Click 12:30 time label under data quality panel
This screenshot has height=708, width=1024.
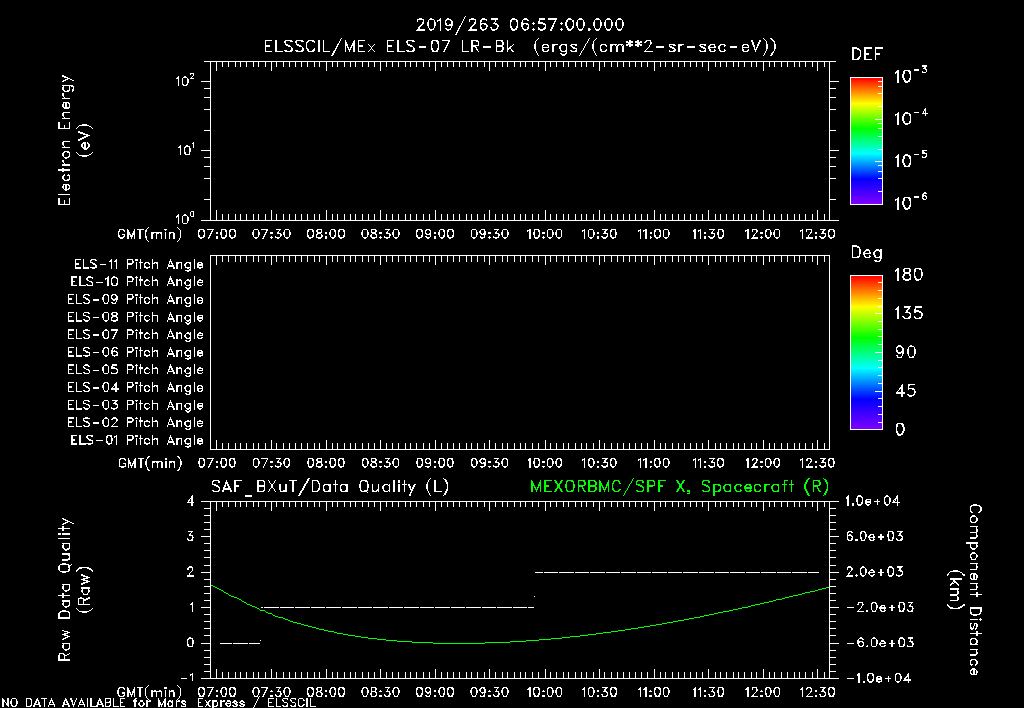point(816,692)
